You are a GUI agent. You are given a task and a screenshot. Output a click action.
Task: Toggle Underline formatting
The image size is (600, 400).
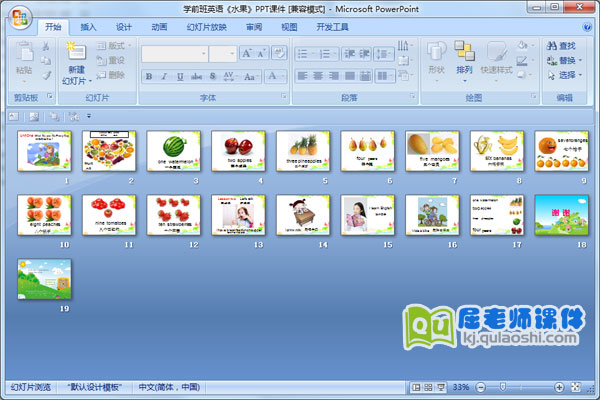[x=180, y=76]
